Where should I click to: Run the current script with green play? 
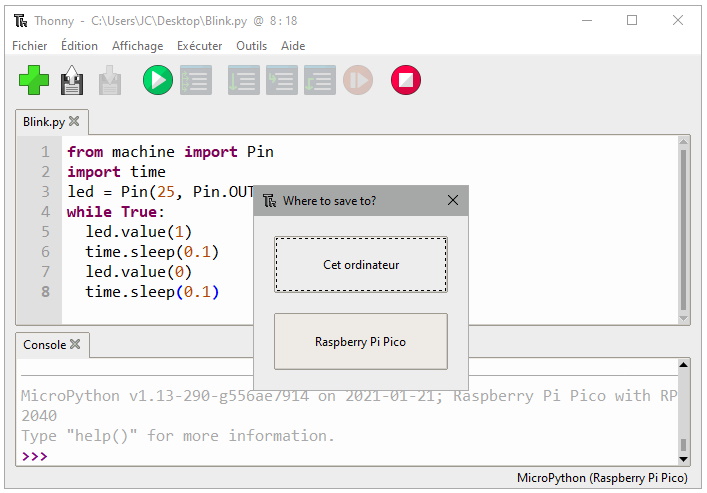158,80
